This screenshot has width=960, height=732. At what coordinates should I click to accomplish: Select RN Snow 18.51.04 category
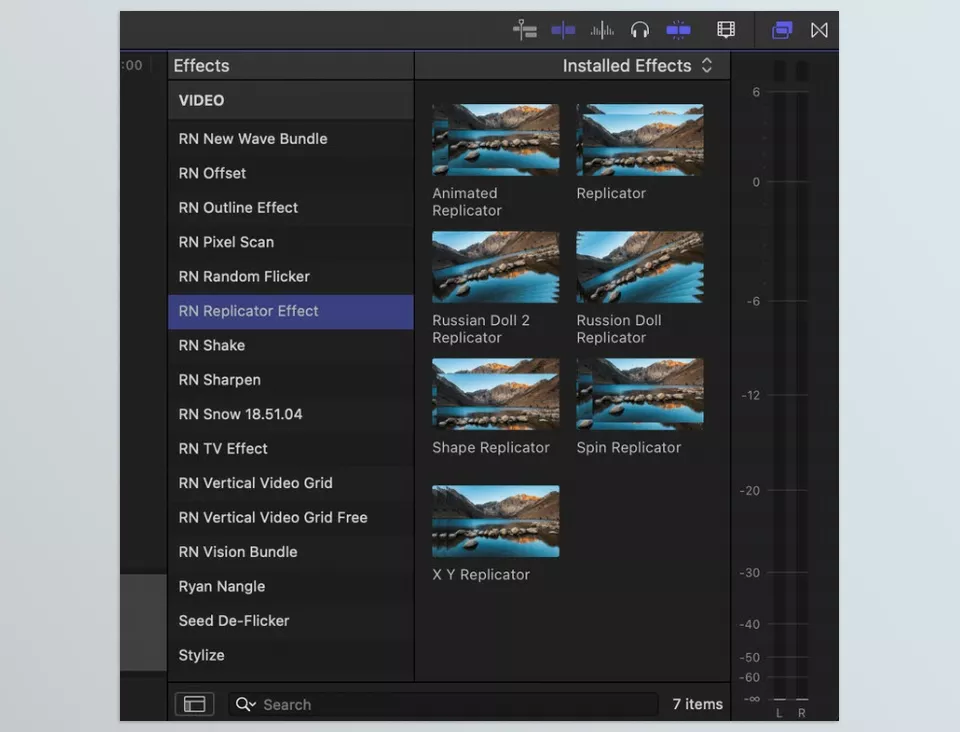(291, 414)
